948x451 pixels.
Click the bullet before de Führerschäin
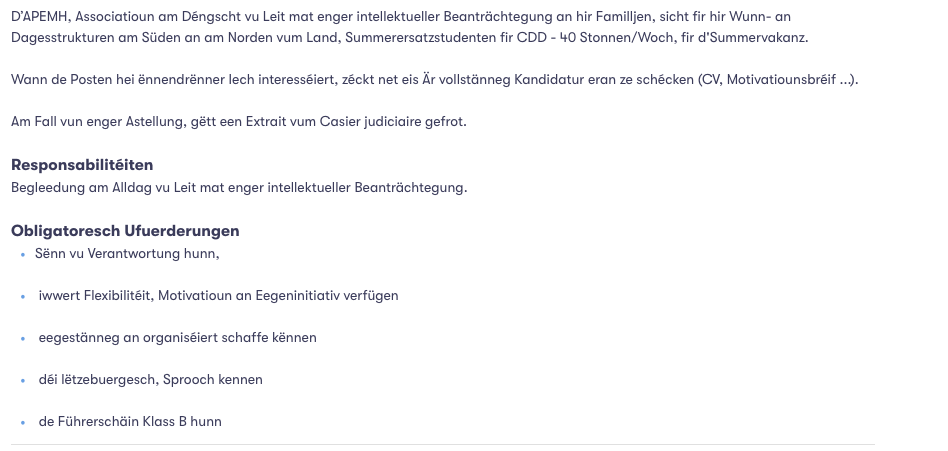point(23,423)
